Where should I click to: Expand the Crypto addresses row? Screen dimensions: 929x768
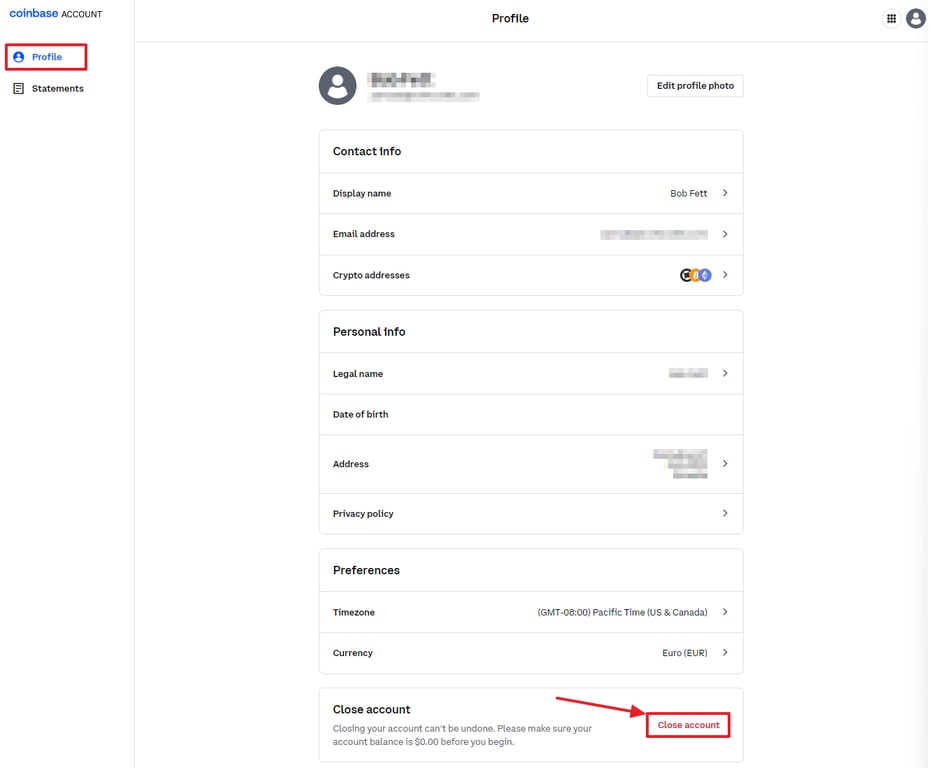530,275
